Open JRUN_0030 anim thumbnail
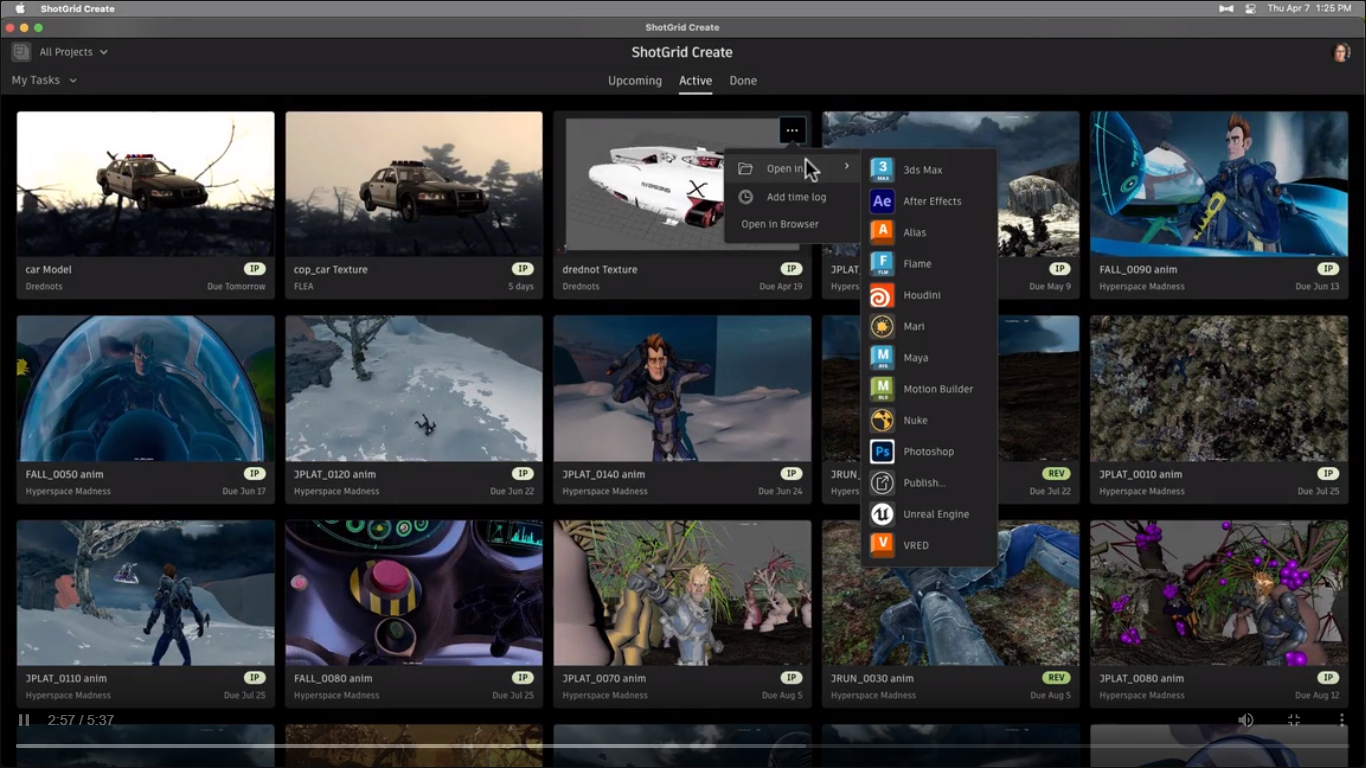 pos(950,593)
